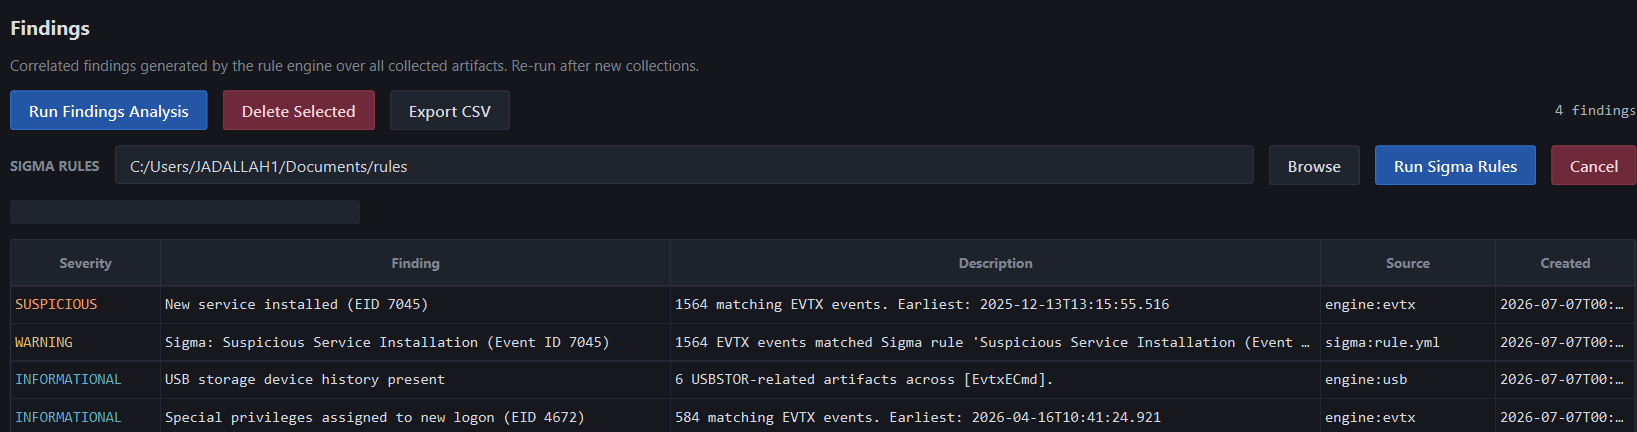Click Run Findings Analysis button
1637x432 pixels.
click(109, 111)
